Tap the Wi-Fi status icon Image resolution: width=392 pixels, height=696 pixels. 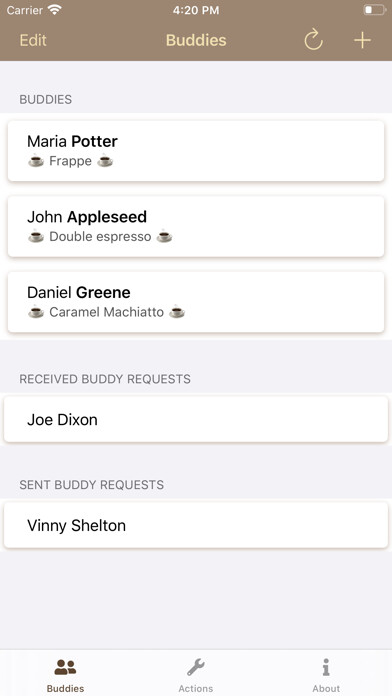pos(55,10)
